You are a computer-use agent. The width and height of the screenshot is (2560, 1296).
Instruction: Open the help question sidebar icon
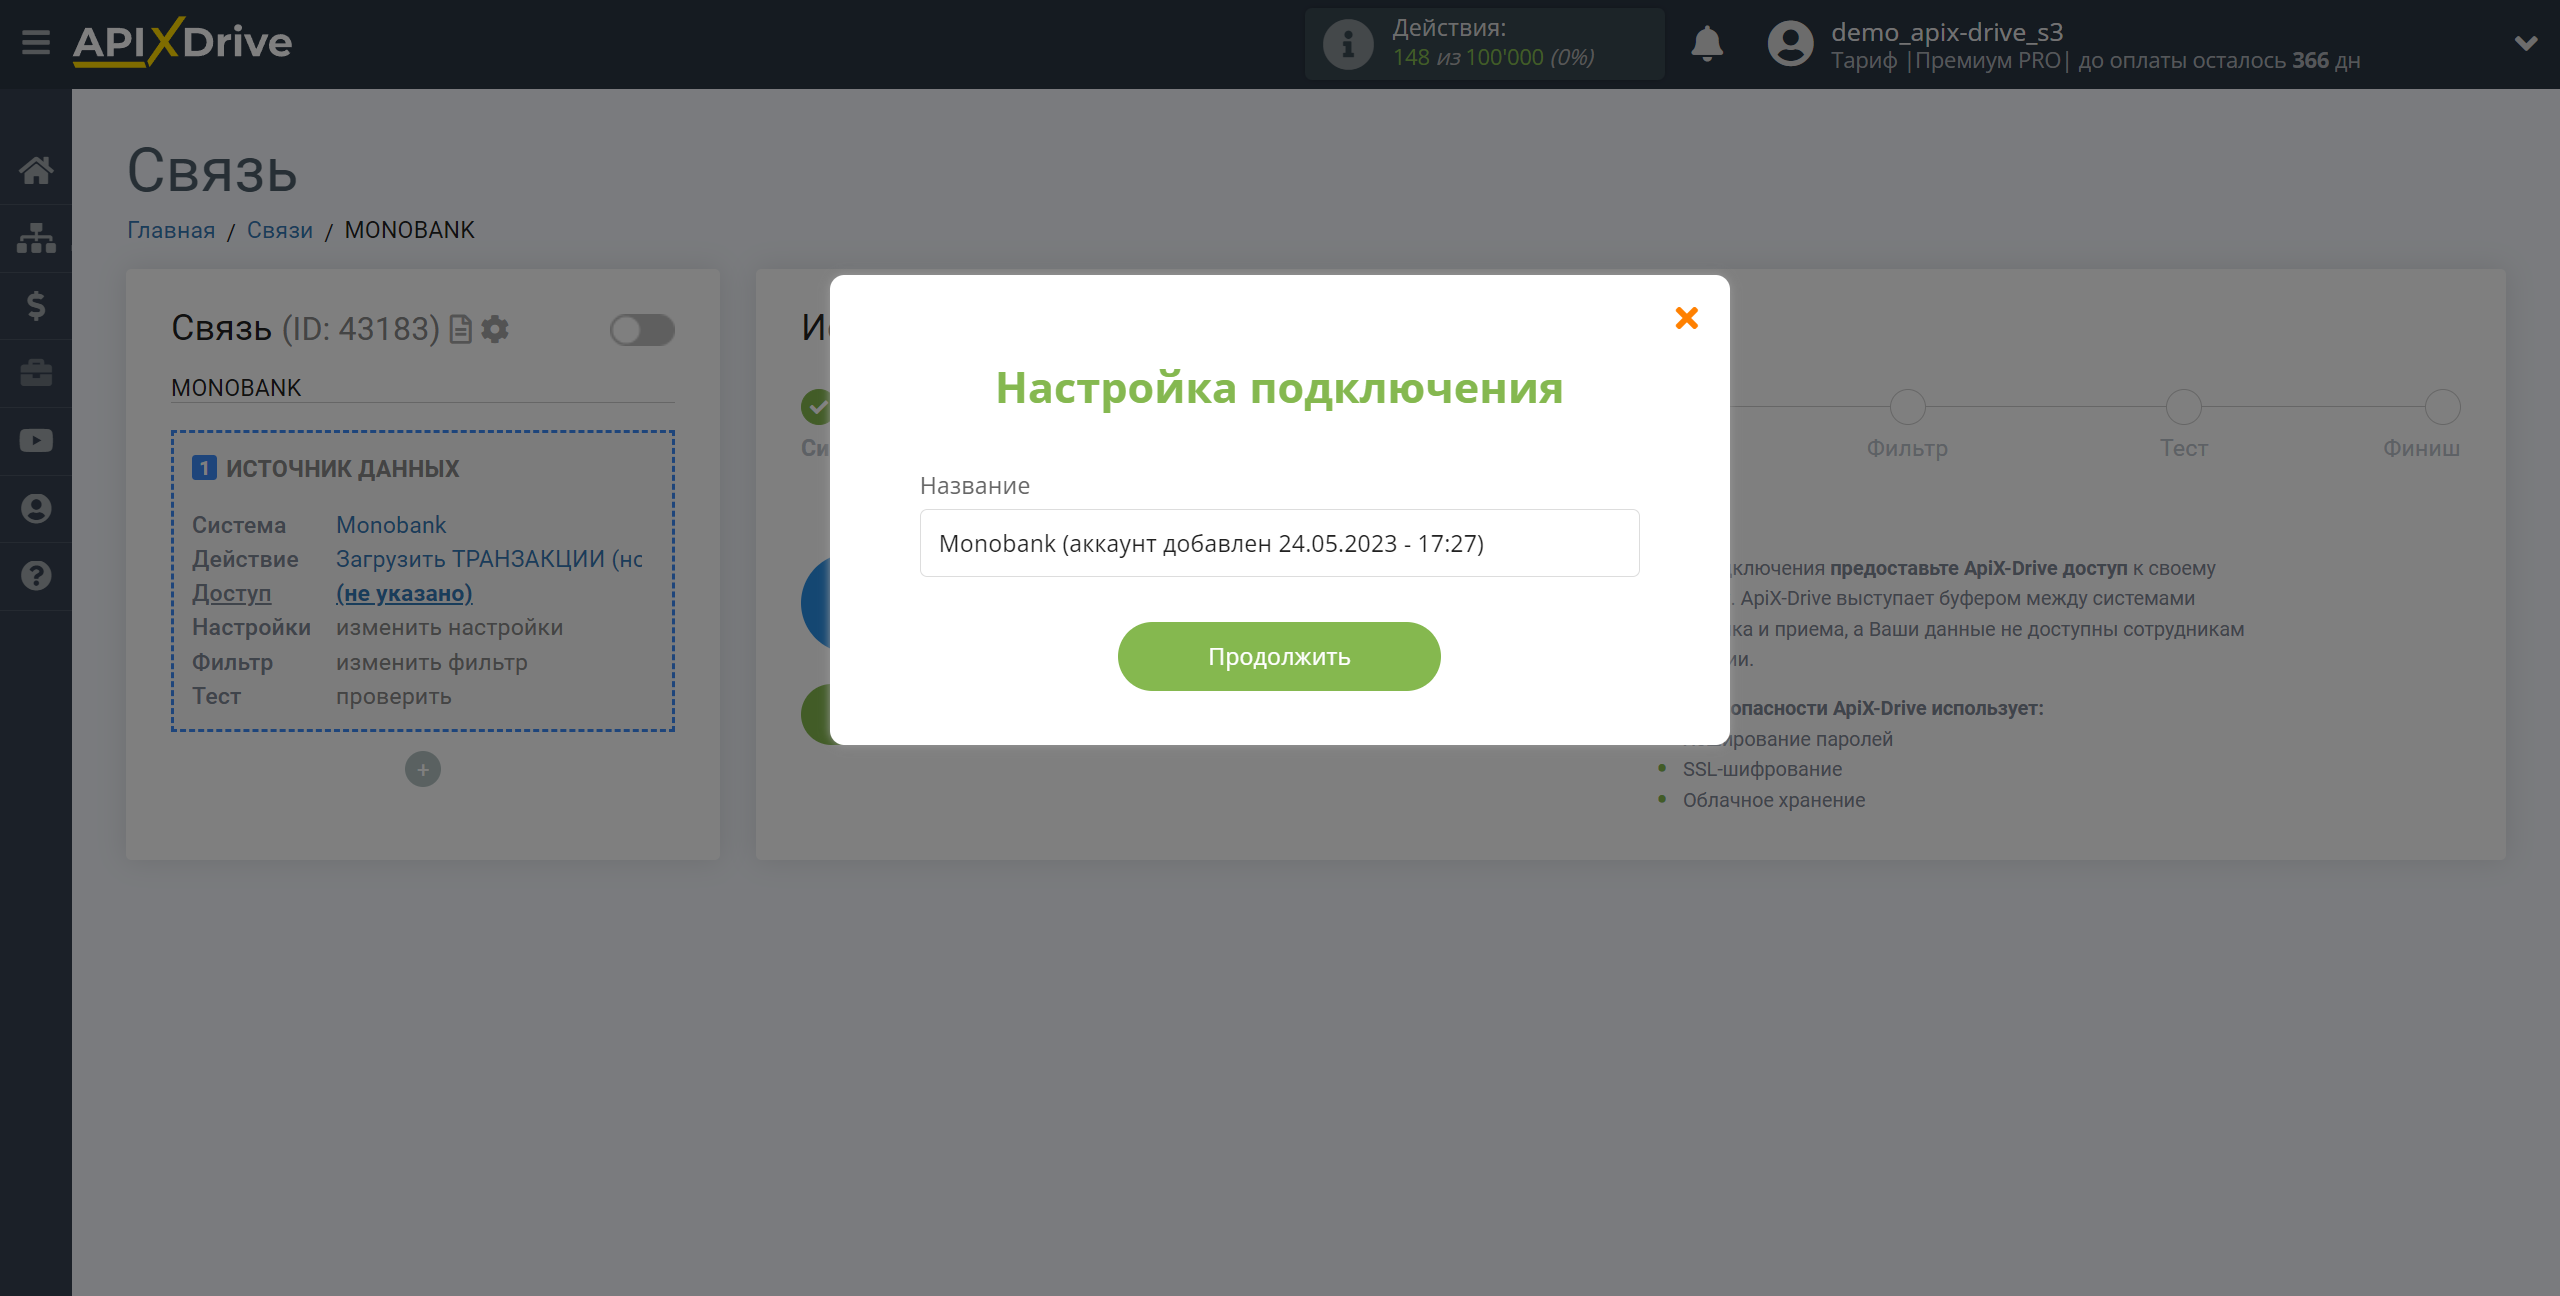pos(36,576)
